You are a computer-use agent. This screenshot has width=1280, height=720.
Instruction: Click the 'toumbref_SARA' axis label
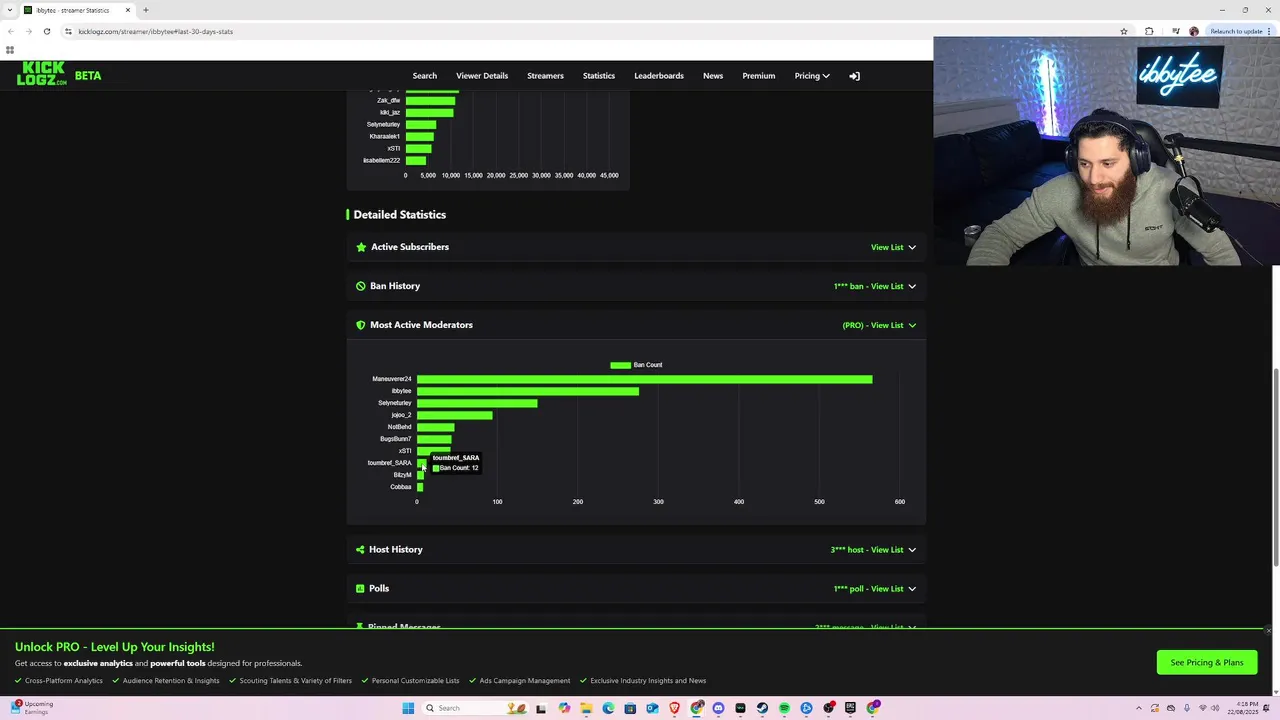pyautogui.click(x=389, y=463)
